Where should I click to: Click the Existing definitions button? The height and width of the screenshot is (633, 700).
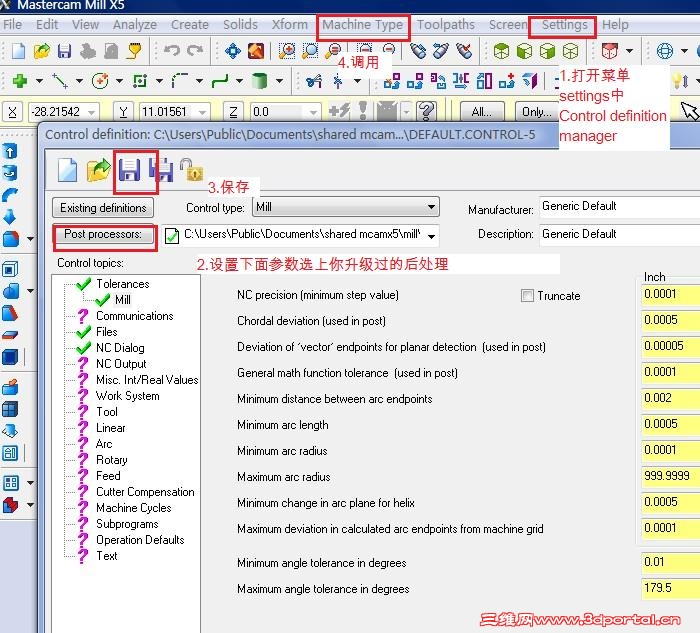pyautogui.click(x=103, y=208)
